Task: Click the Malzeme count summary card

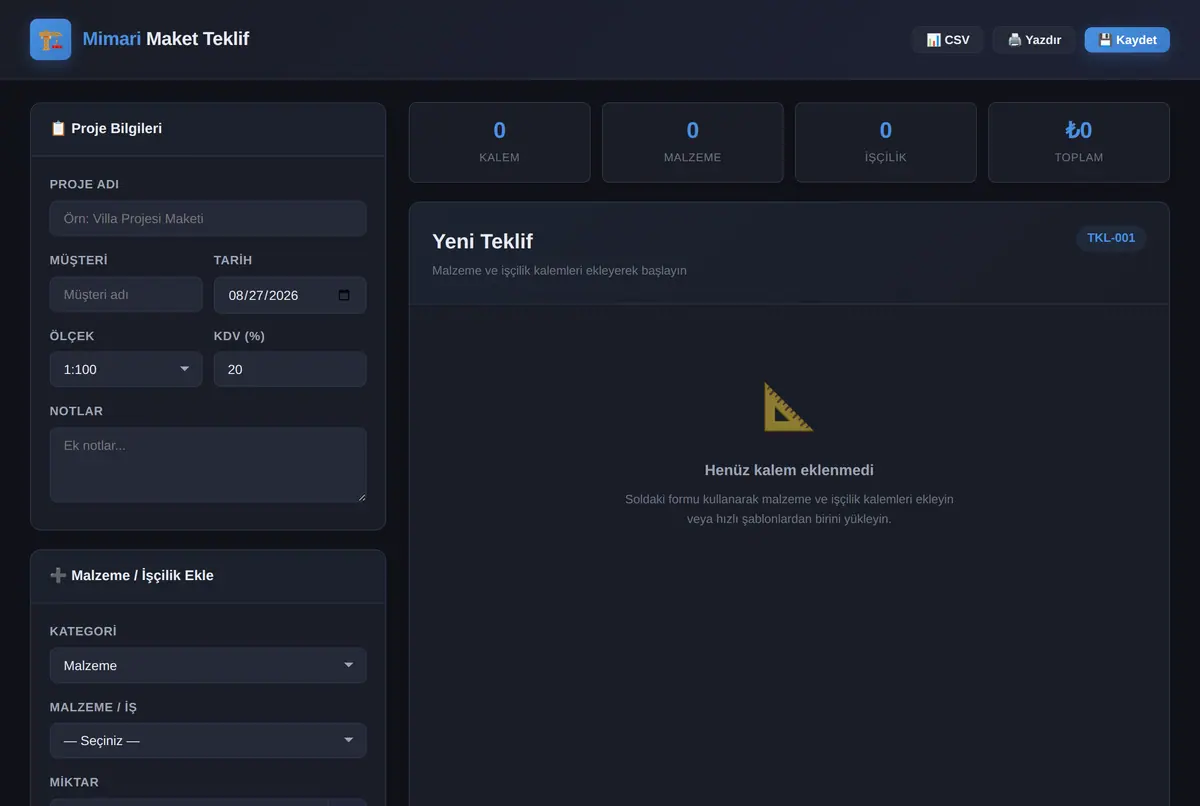Action: click(x=692, y=142)
